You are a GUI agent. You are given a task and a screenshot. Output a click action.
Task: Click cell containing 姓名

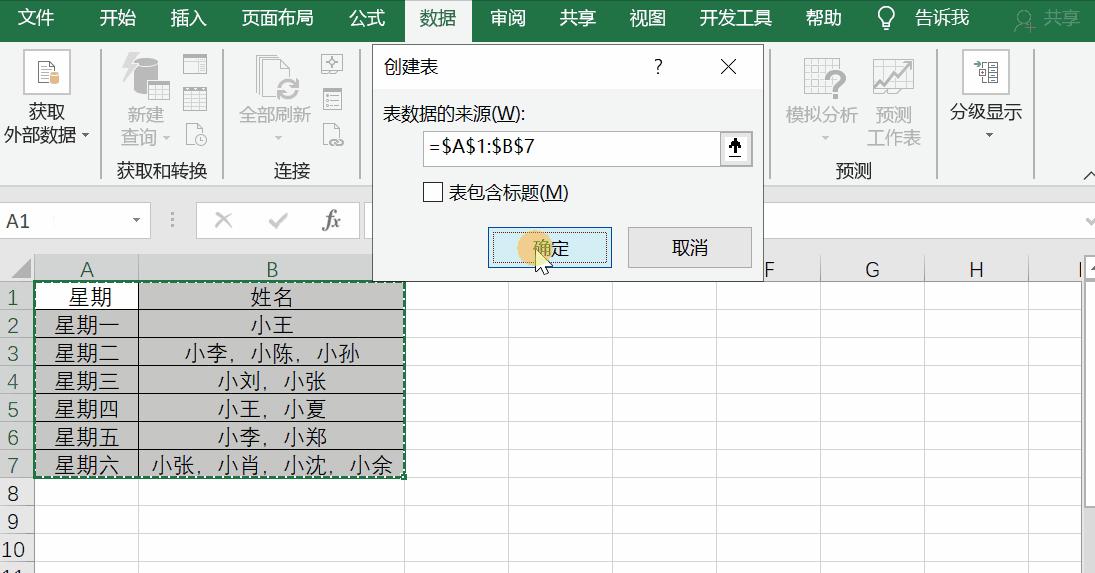click(x=272, y=297)
